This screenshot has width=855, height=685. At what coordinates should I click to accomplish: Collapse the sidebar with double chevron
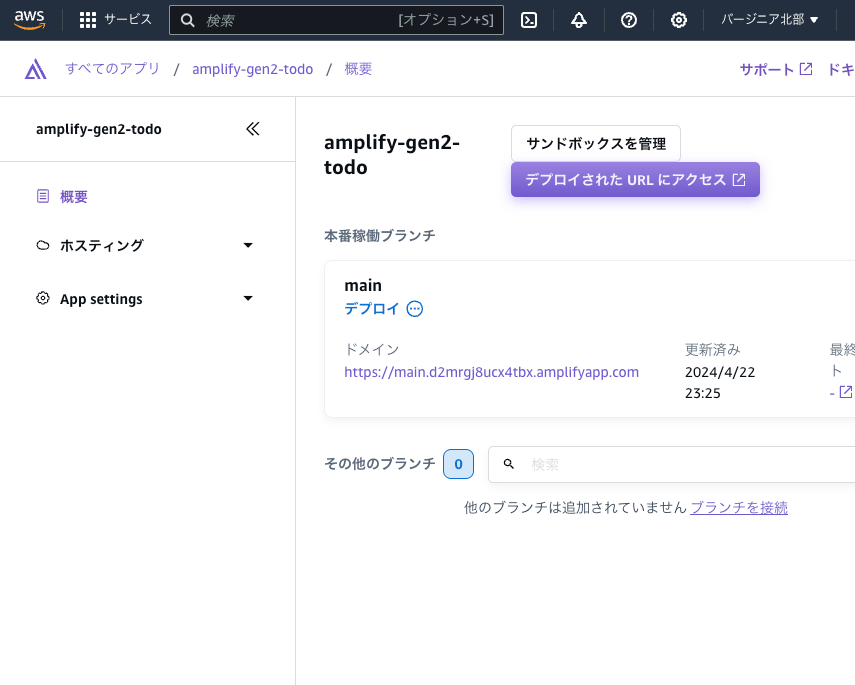point(252,129)
